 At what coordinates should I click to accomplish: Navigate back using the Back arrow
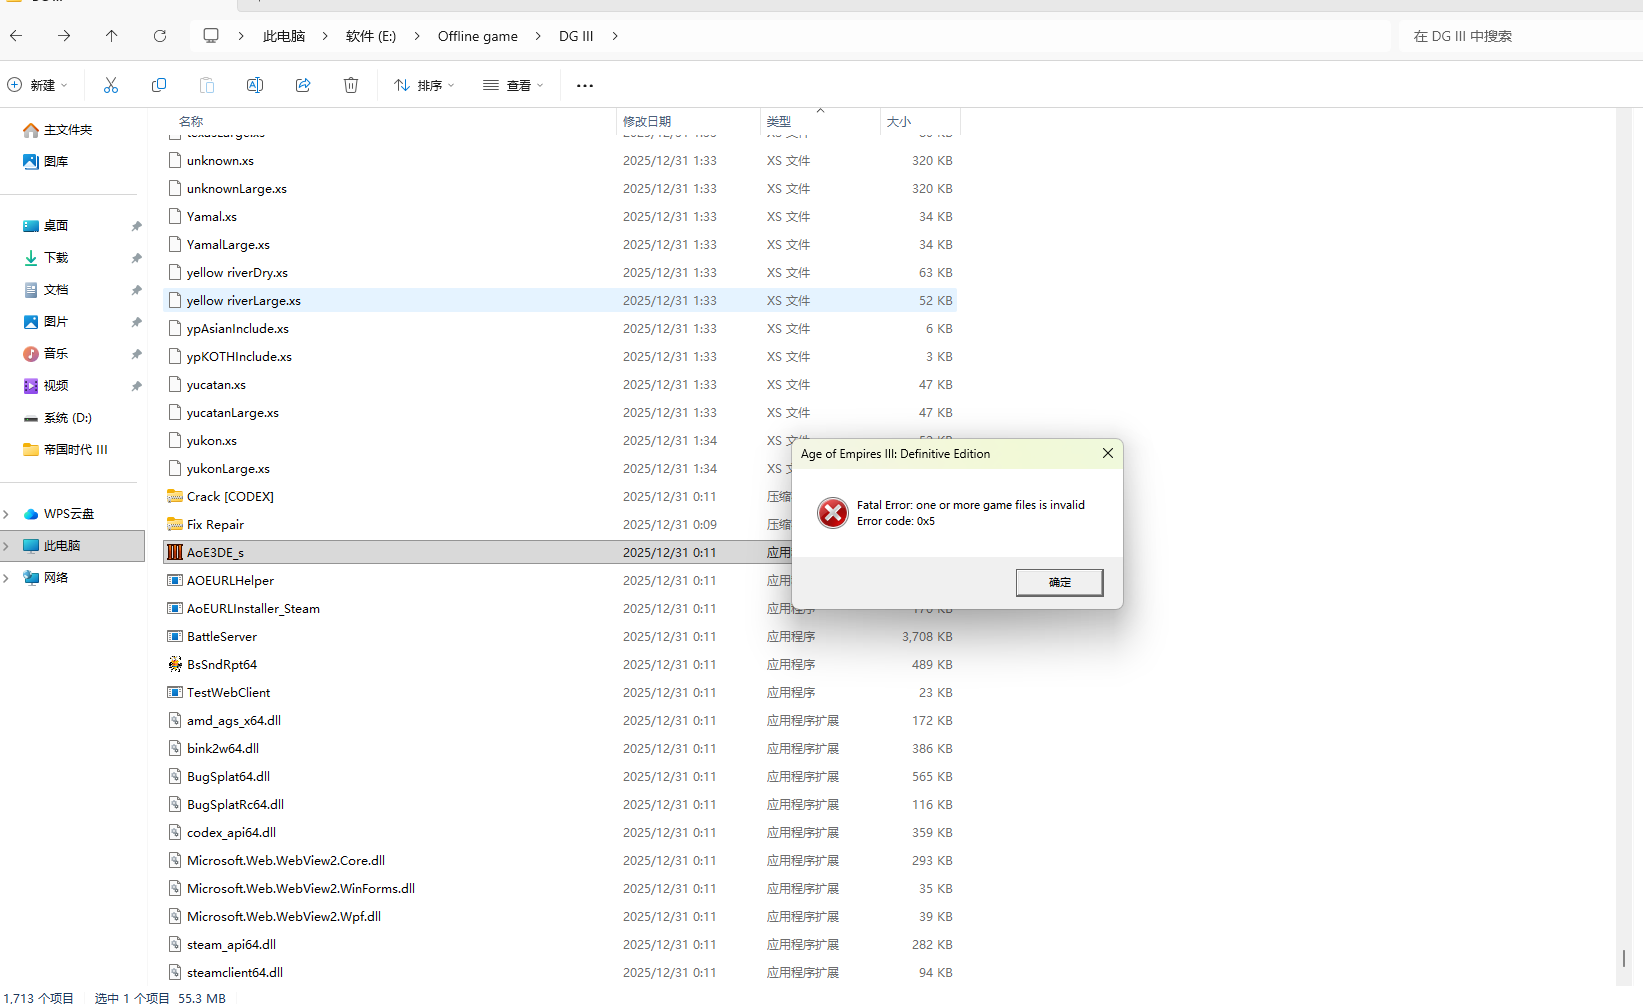coord(17,36)
